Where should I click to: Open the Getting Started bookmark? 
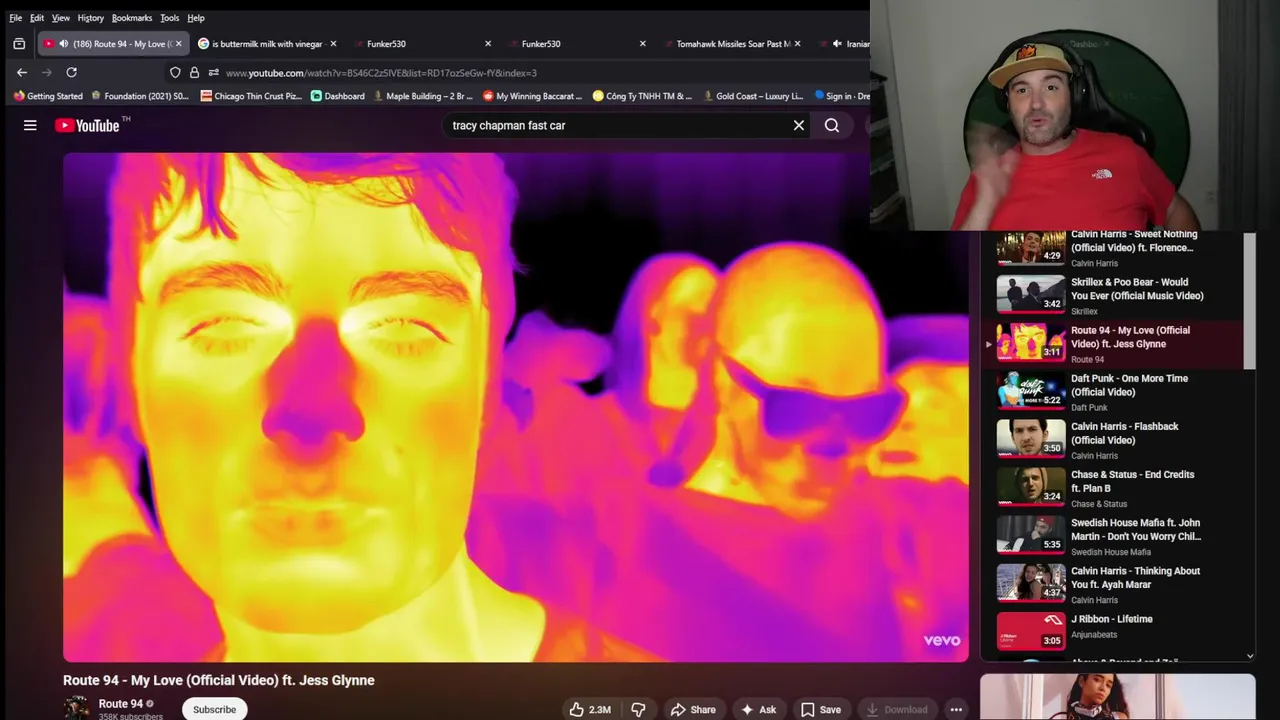(48, 96)
